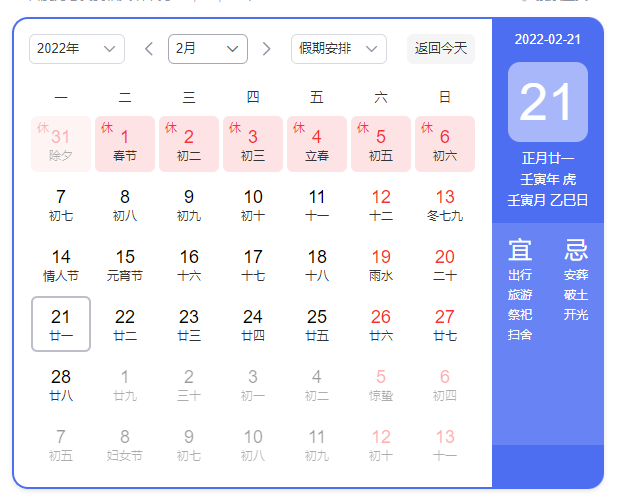Click the 返回今天 button

click(x=441, y=49)
